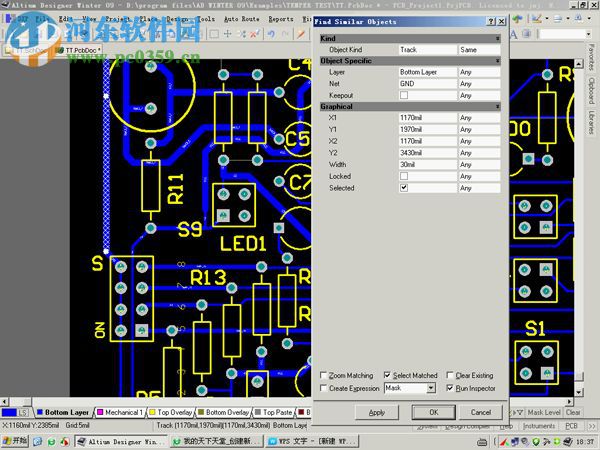Image resolution: width=600 pixels, height=450 pixels.
Task: Enable Clear Existing checkbox
Action: [x=450, y=375]
